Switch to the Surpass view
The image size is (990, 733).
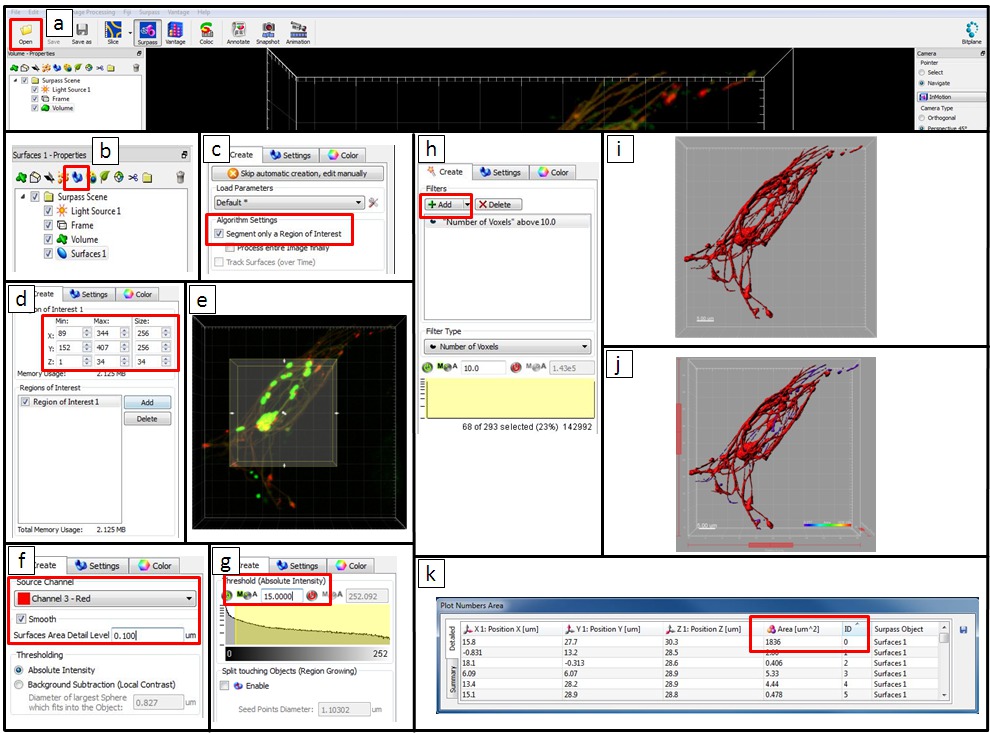point(147,32)
